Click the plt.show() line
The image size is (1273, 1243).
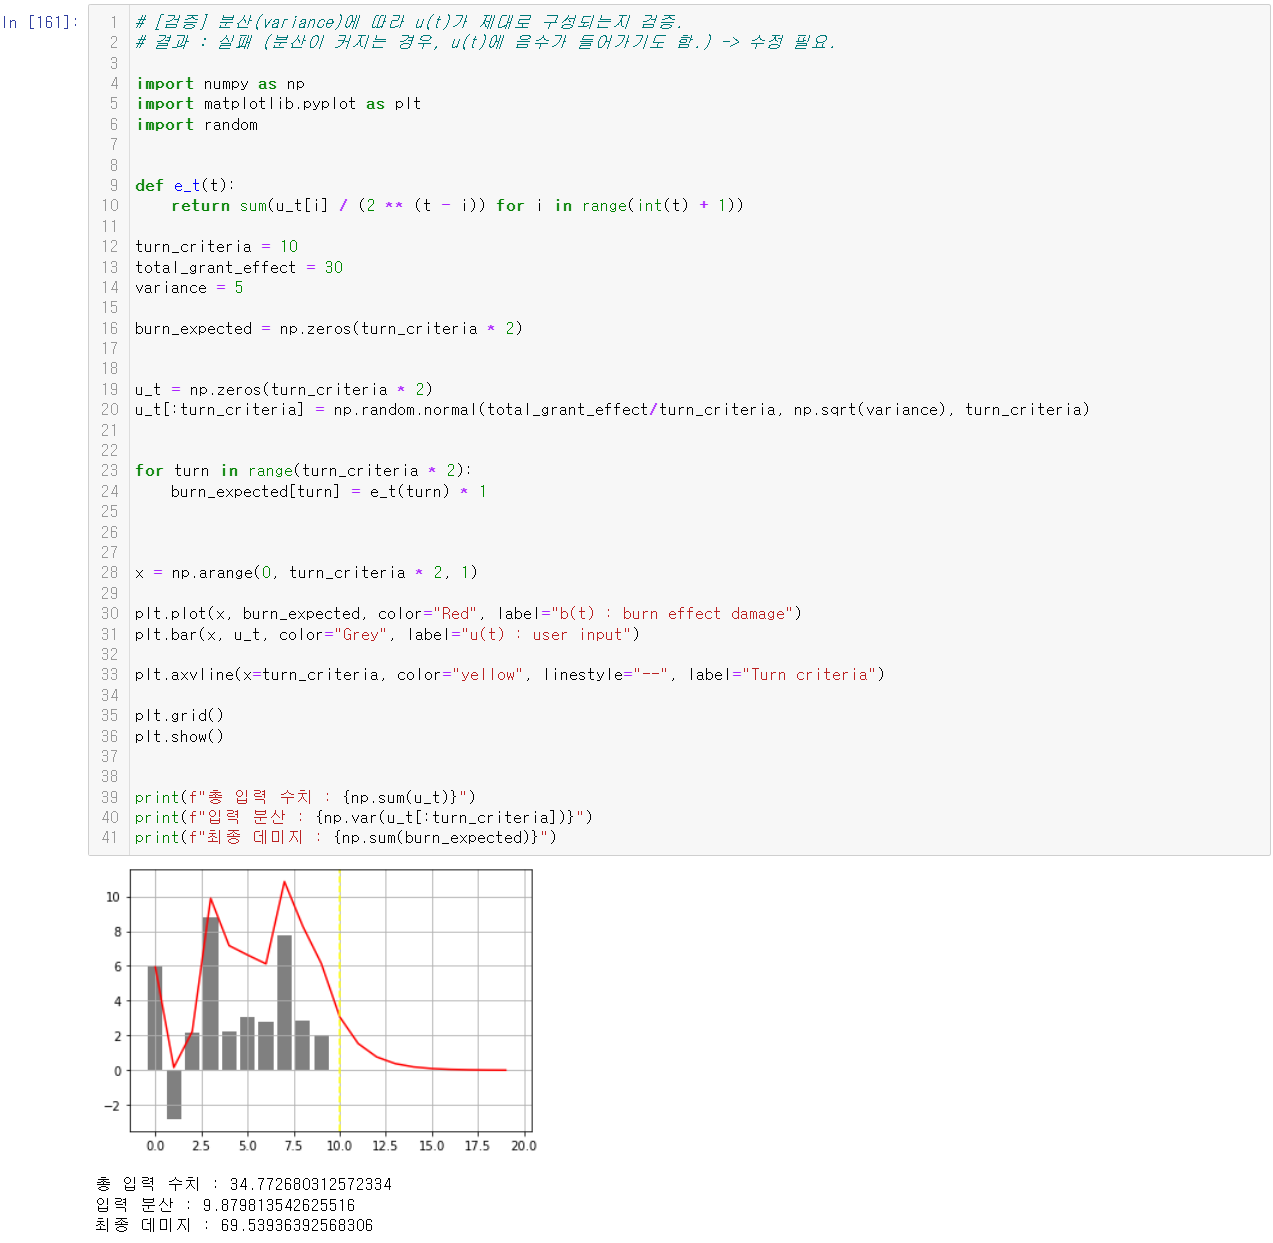pyautogui.click(x=179, y=737)
